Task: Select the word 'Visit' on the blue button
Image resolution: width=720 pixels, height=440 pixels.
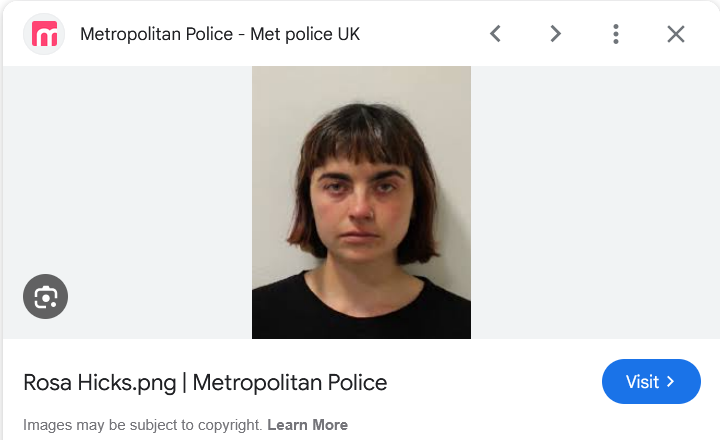Action: (642, 382)
